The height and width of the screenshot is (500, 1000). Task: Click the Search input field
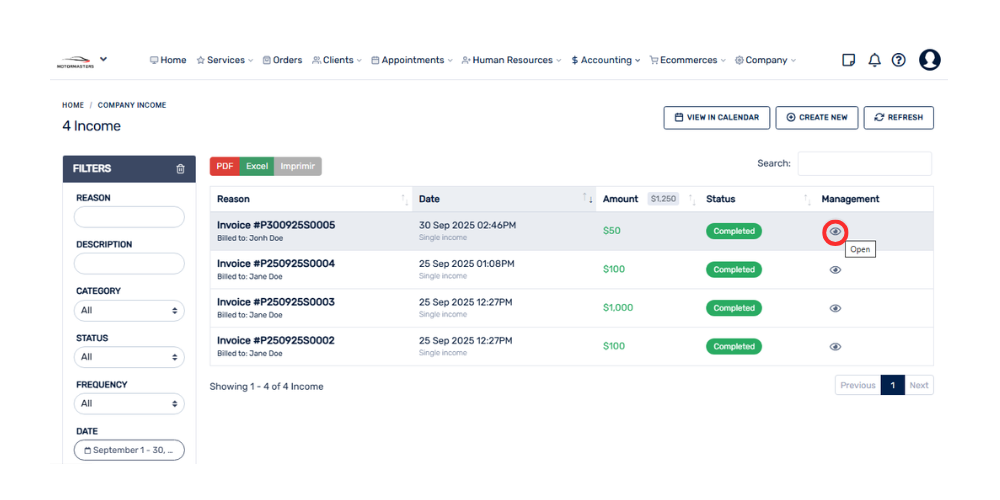click(x=864, y=164)
